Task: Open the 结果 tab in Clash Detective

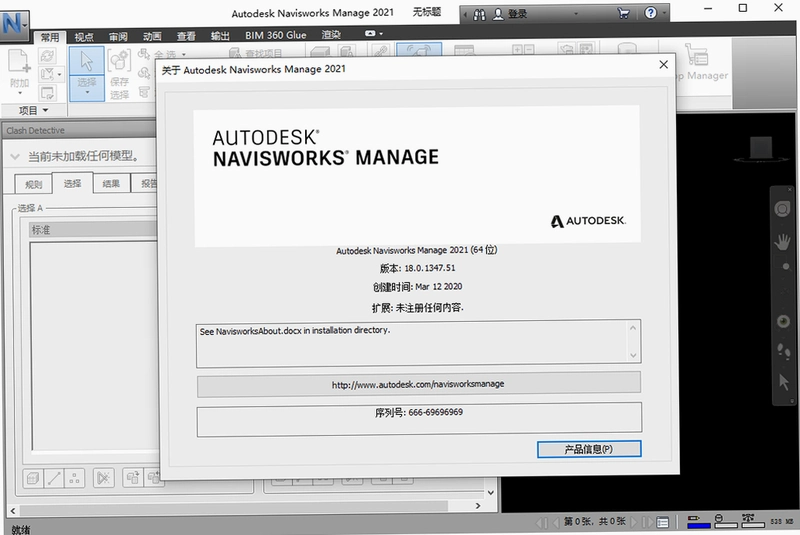Action: click(111, 184)
